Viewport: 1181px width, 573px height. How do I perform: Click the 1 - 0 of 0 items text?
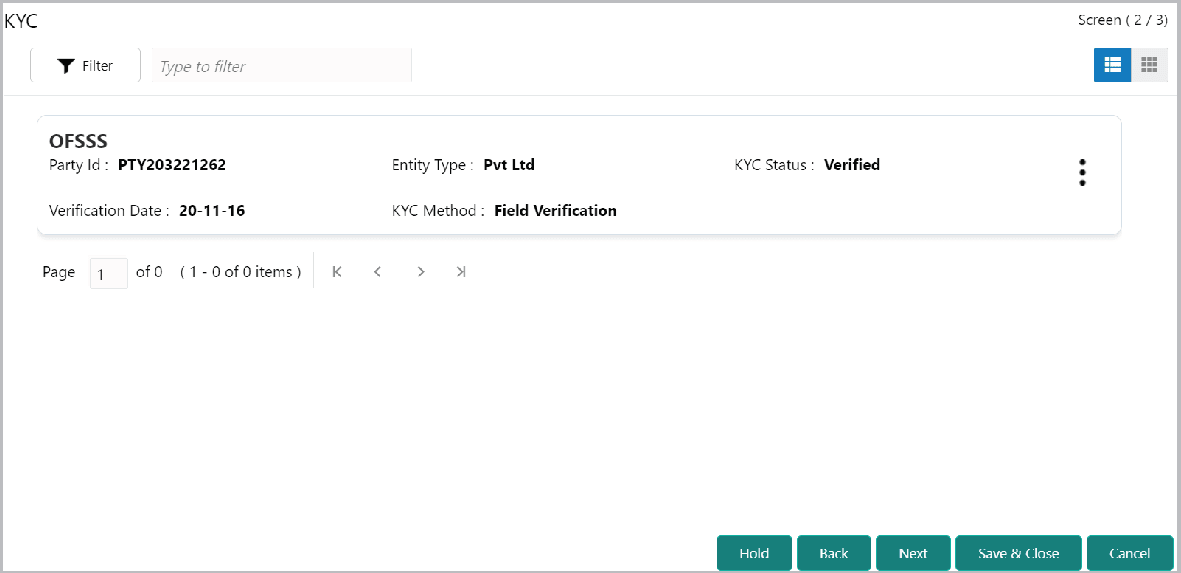(x=240, y=272)
